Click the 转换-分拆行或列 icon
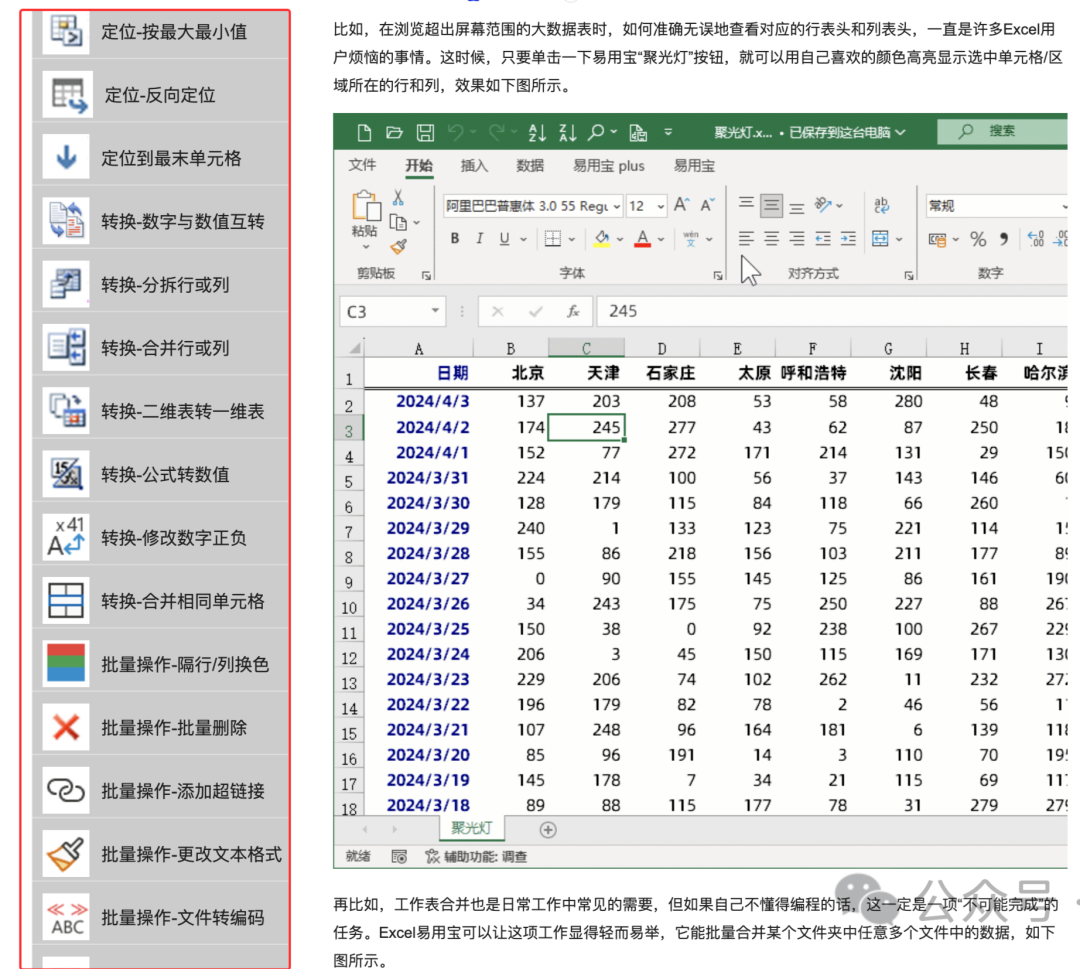Screen dimensions: 1080x969 click(66, 284)
